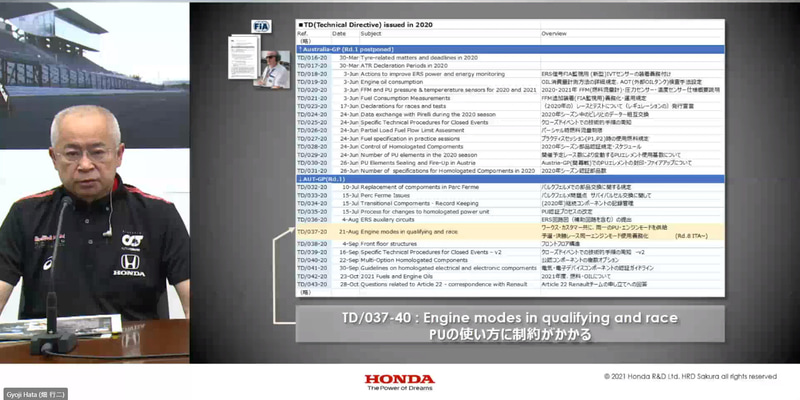Click the Gyoji Hata participant name label
This screenshot has height=400, width=800.
point(34,394)
